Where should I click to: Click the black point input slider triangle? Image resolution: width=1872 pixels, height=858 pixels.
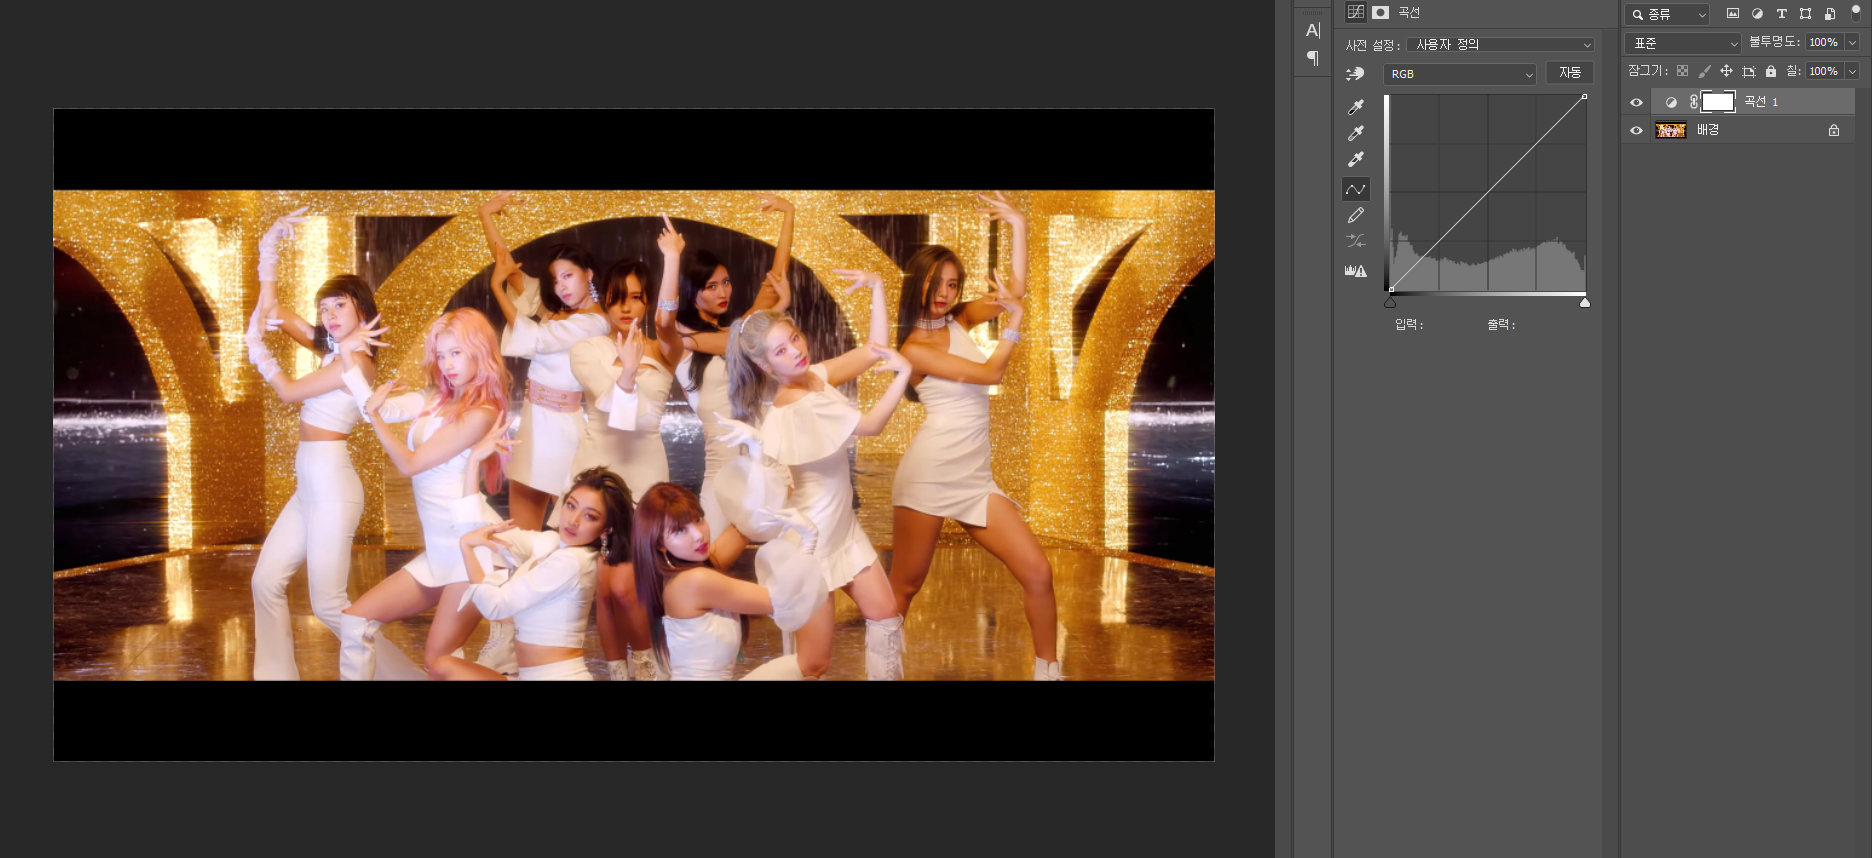[x=1390, y=302]
